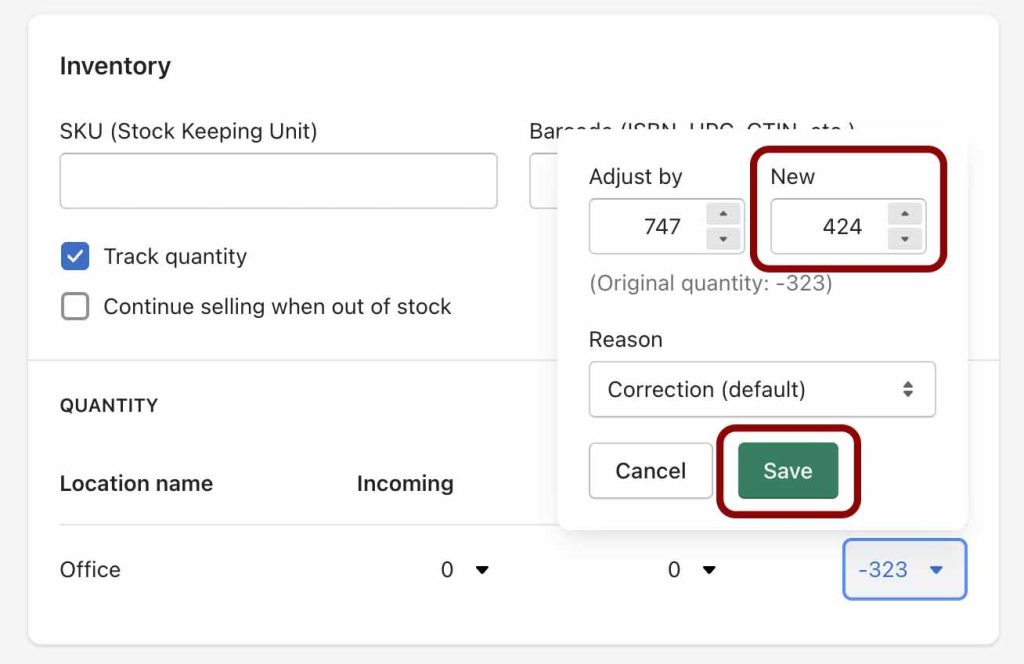Screen dimensions: 1024x664
Task: Enable Continue selling when out of stock
Action: click(75, 306)
